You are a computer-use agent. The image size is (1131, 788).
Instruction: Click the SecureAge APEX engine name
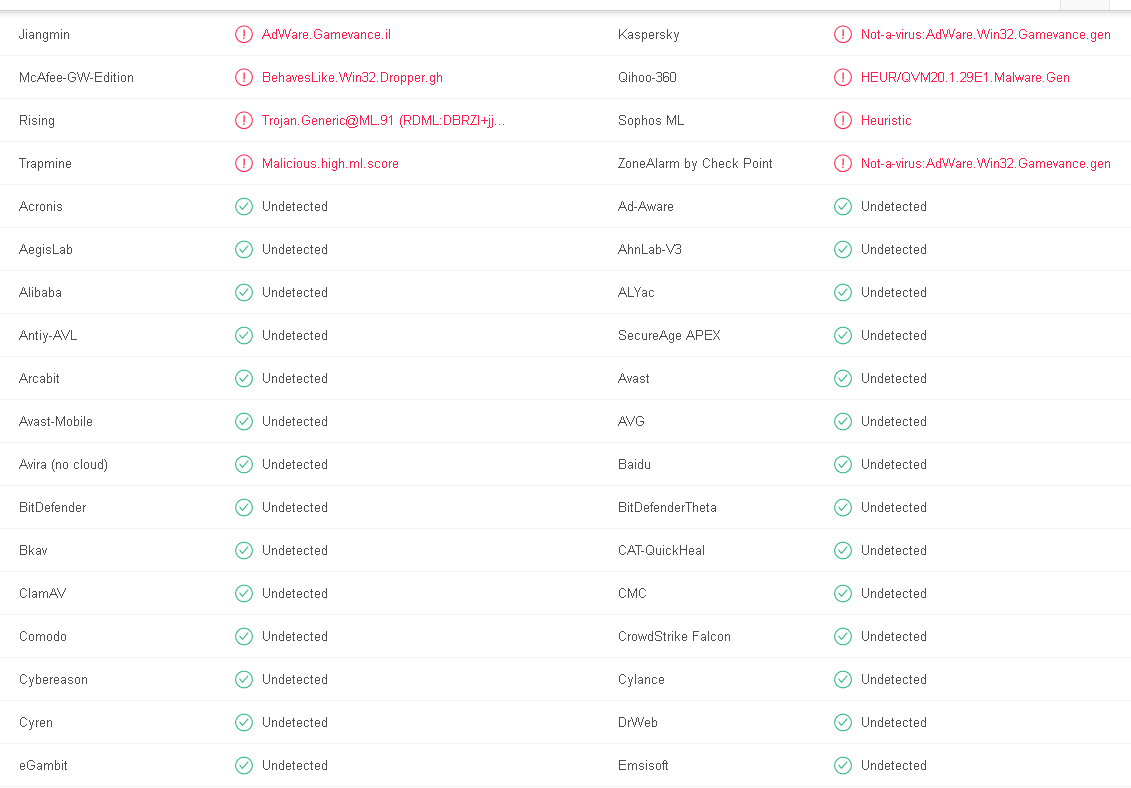point(669,336)
